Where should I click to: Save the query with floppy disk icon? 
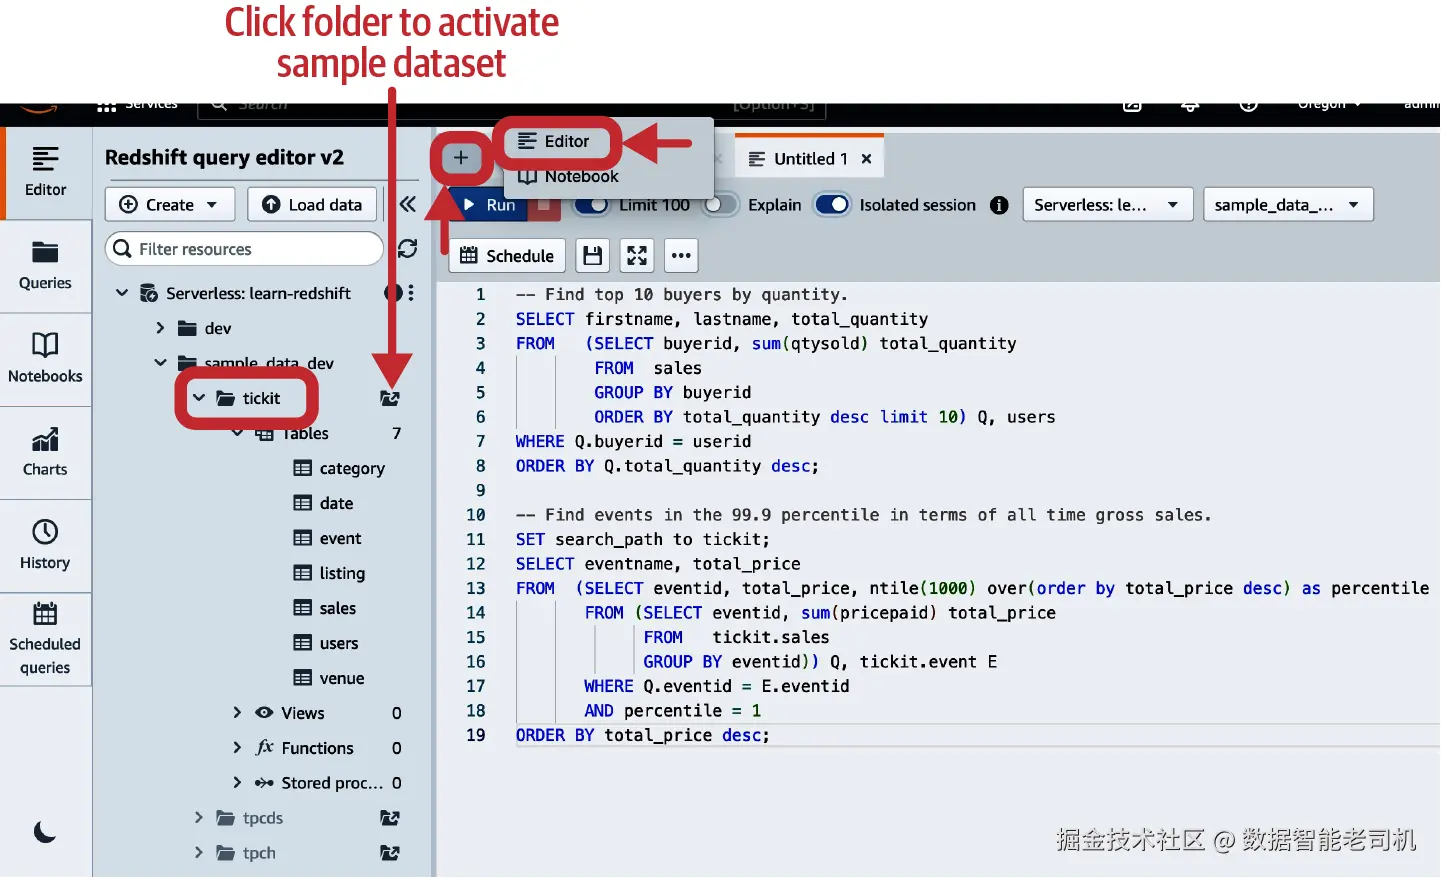(593, 256)
